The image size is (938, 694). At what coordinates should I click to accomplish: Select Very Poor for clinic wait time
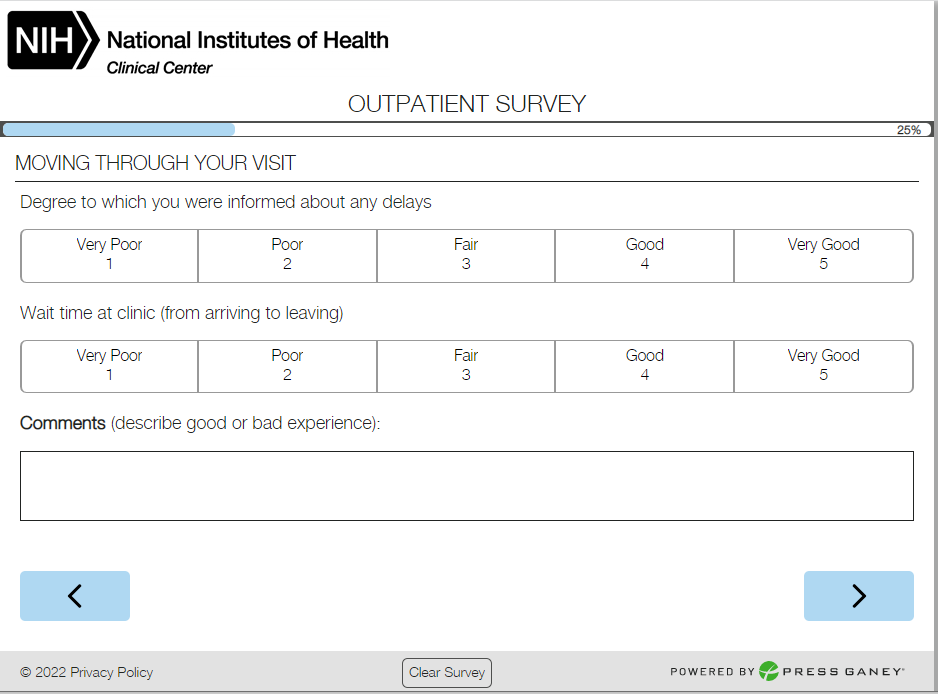[x=109, y=366]
